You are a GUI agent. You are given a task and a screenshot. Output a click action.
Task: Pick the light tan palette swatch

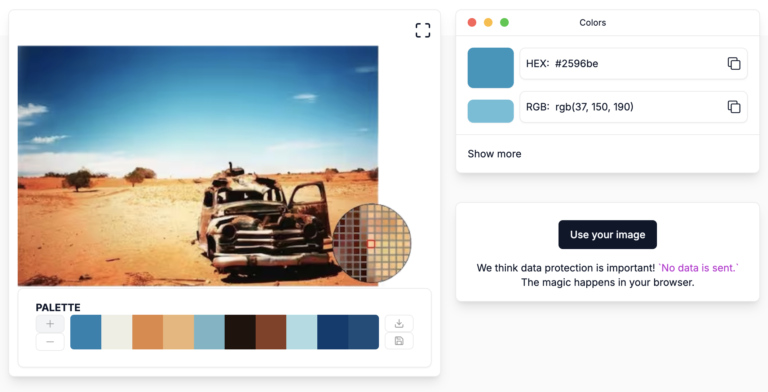(x=178, y=332)
